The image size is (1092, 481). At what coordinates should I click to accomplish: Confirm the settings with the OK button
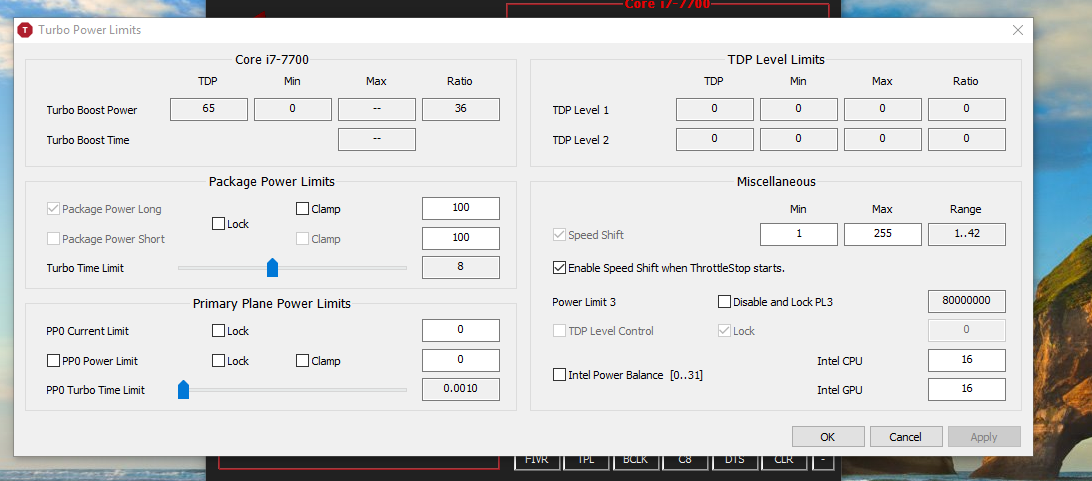827,436
